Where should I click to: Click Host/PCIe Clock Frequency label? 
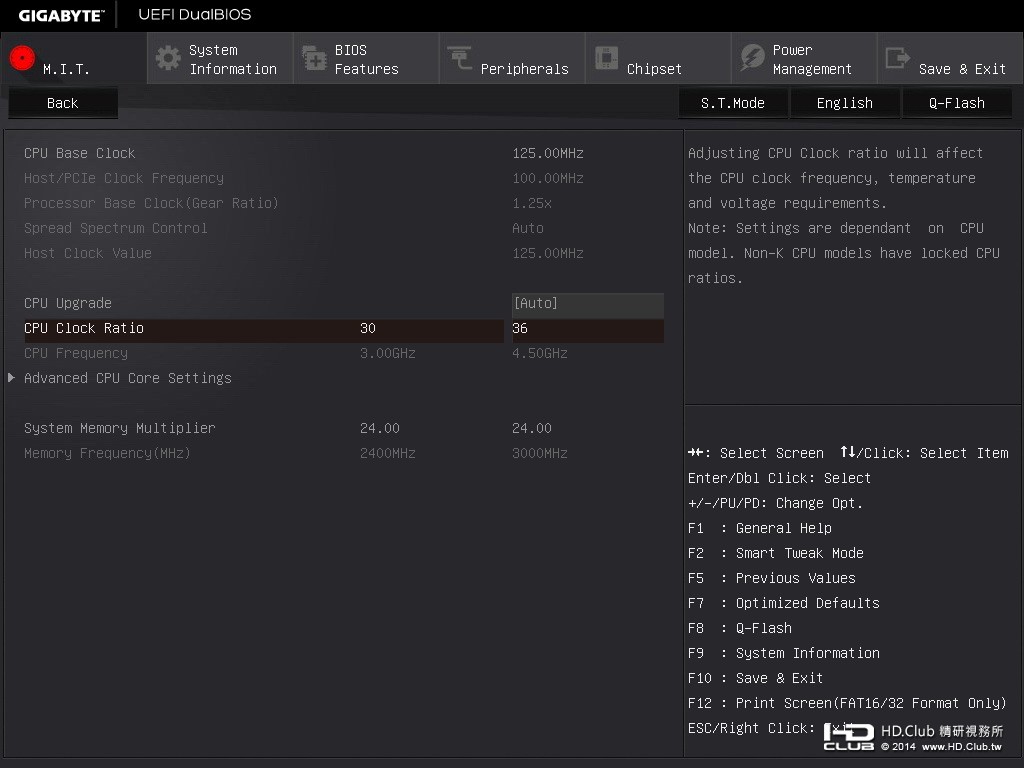[x=124, y=178]
